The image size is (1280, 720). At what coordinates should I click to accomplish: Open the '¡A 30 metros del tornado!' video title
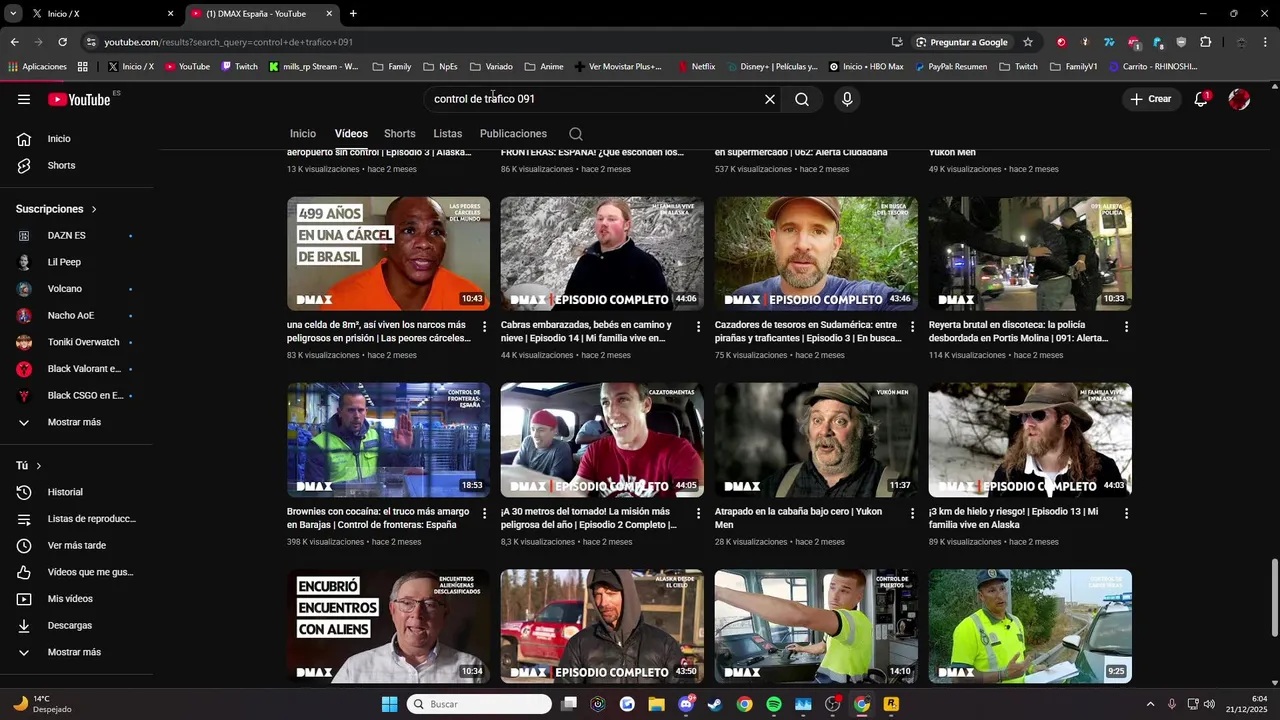pos(589,518)
